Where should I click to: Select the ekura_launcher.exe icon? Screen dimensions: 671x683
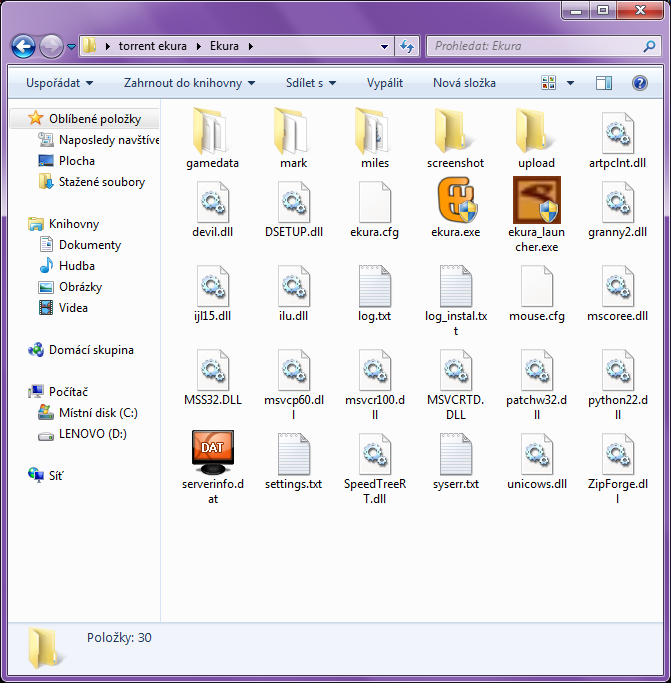pos(537,201)
